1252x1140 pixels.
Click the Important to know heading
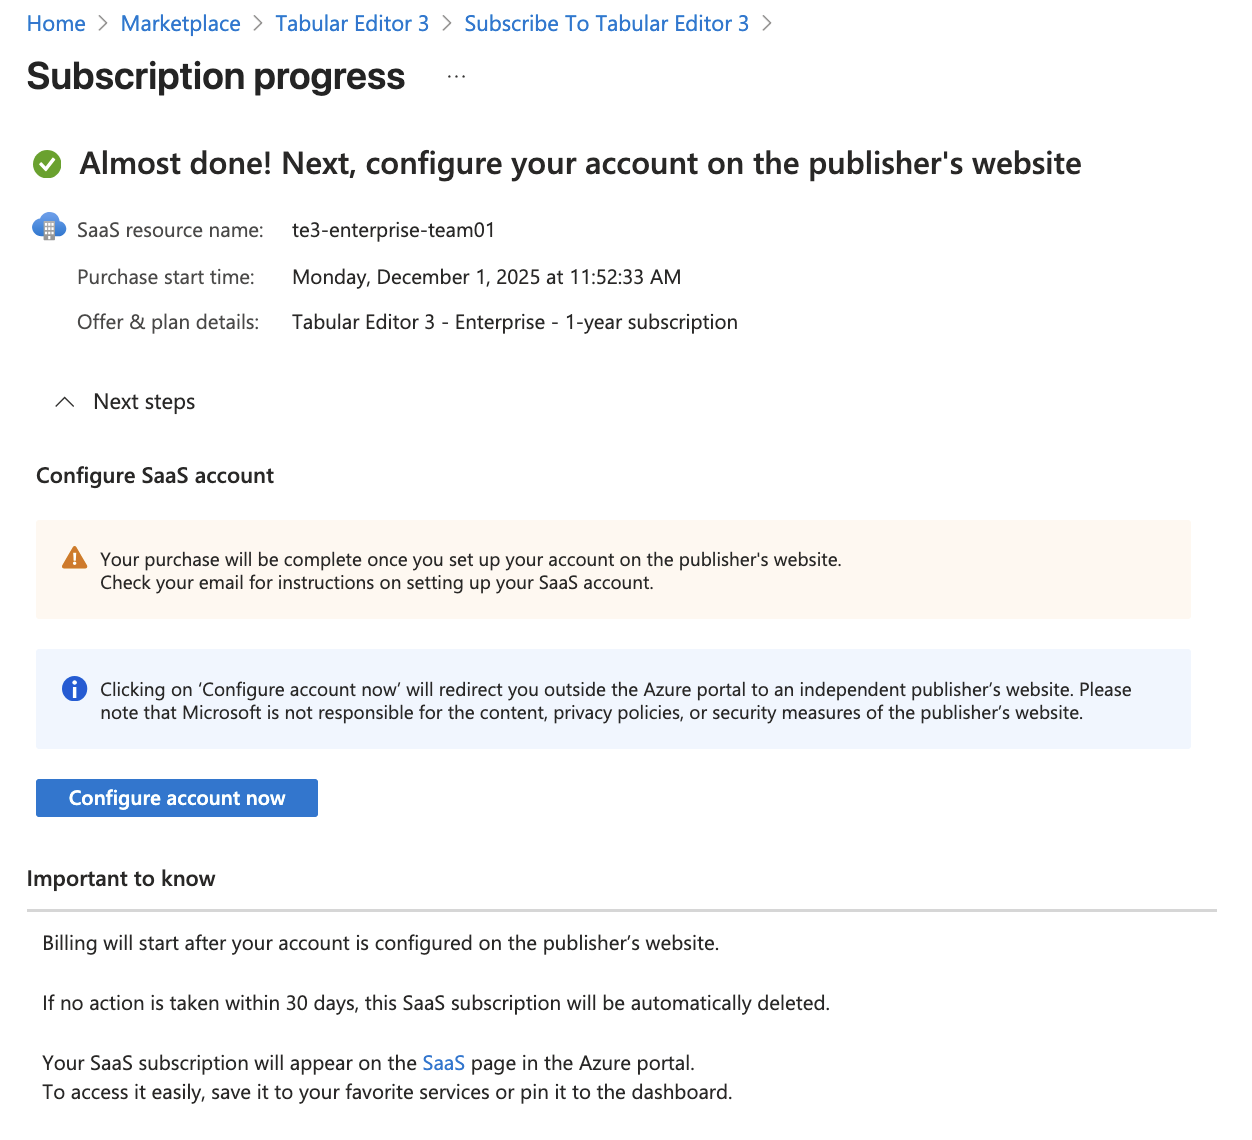[x=121, y=878]
